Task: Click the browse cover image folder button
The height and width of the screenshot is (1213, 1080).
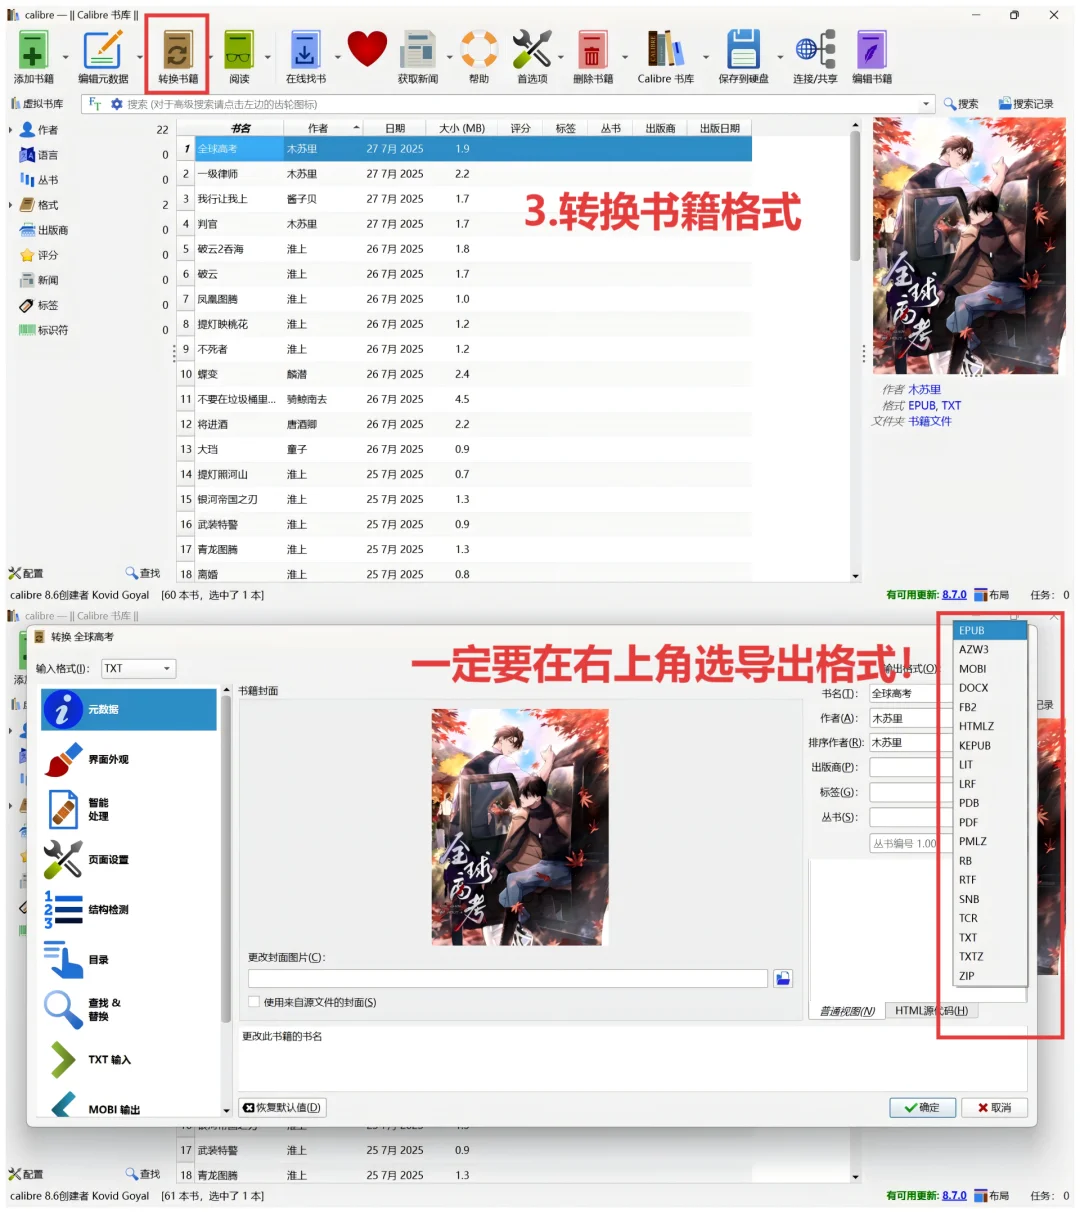Action: pyautogui.click(x=783, y=978)
